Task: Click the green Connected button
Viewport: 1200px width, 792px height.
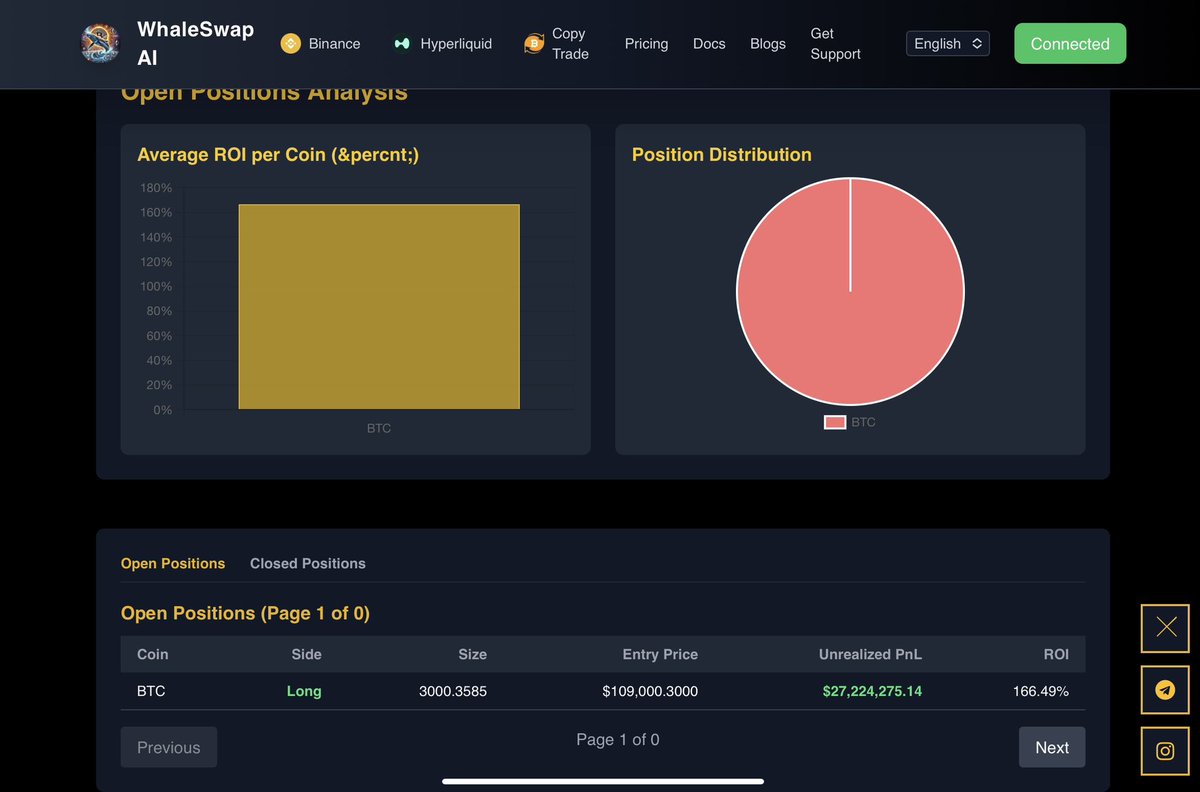Action: click(1070, 43)
